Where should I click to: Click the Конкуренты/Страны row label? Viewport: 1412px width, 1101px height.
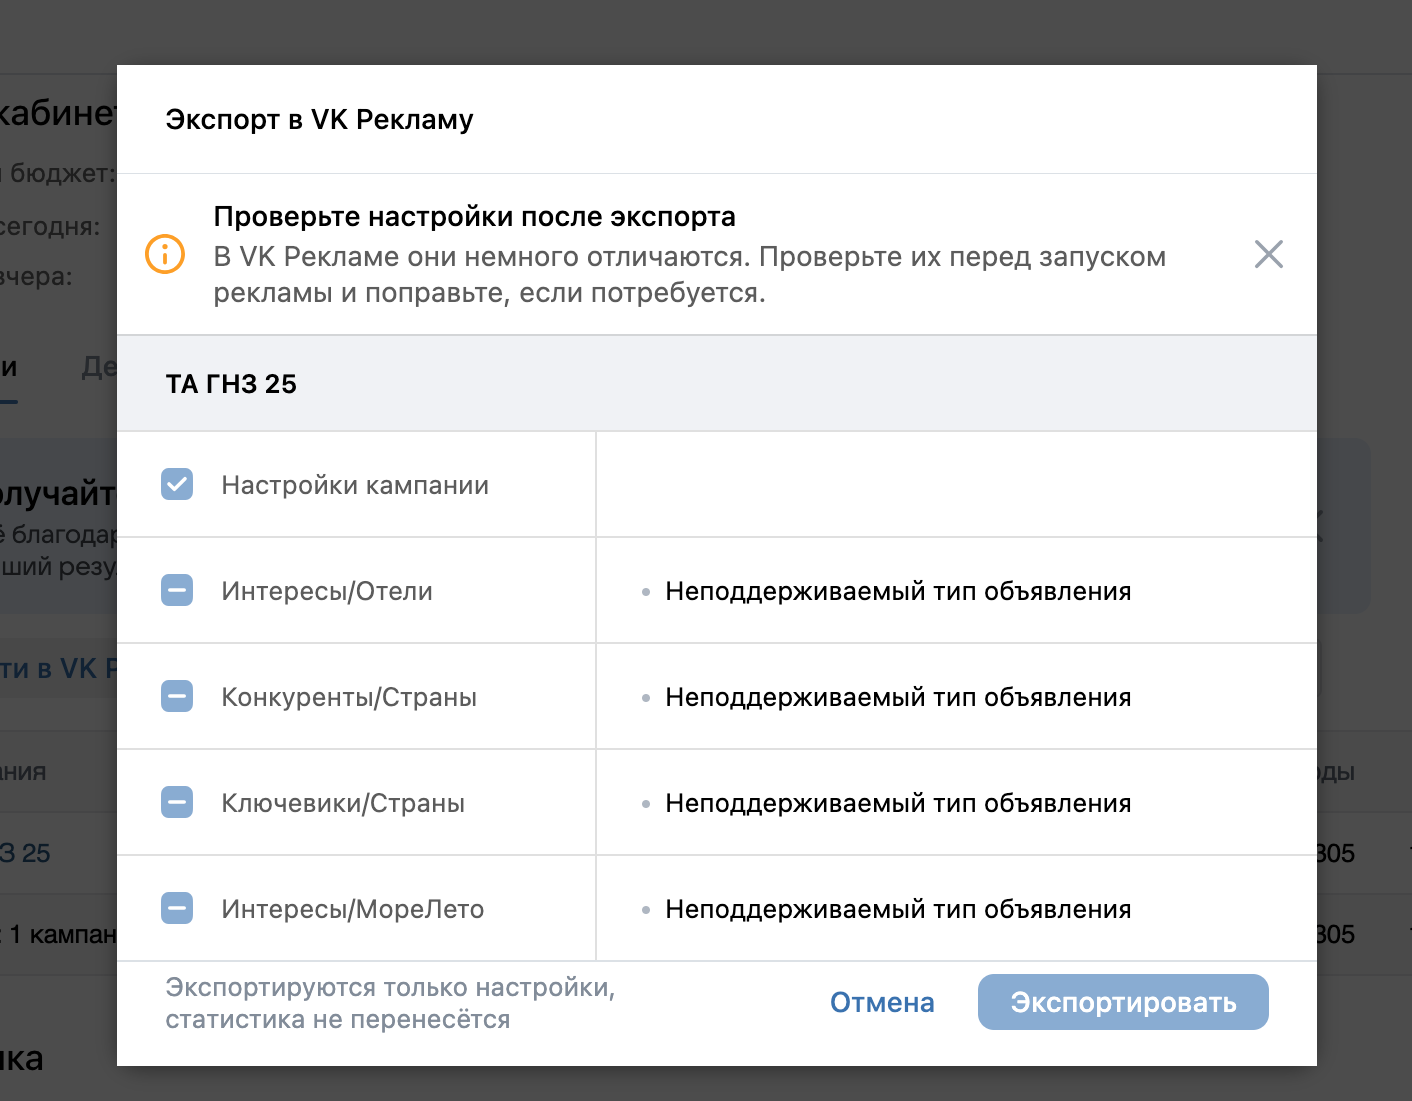[349, 697]
